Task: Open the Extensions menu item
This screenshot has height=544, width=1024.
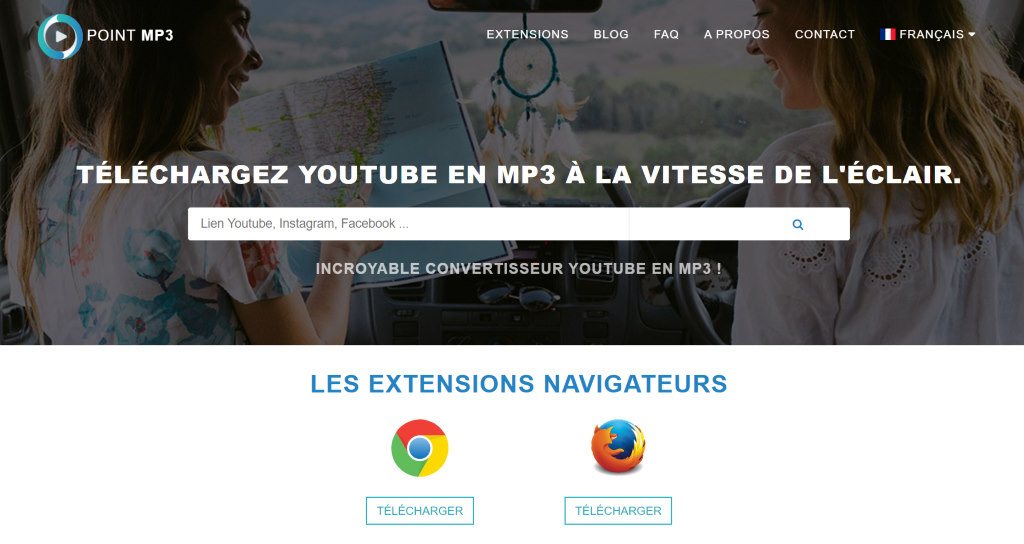Action: 527,34
